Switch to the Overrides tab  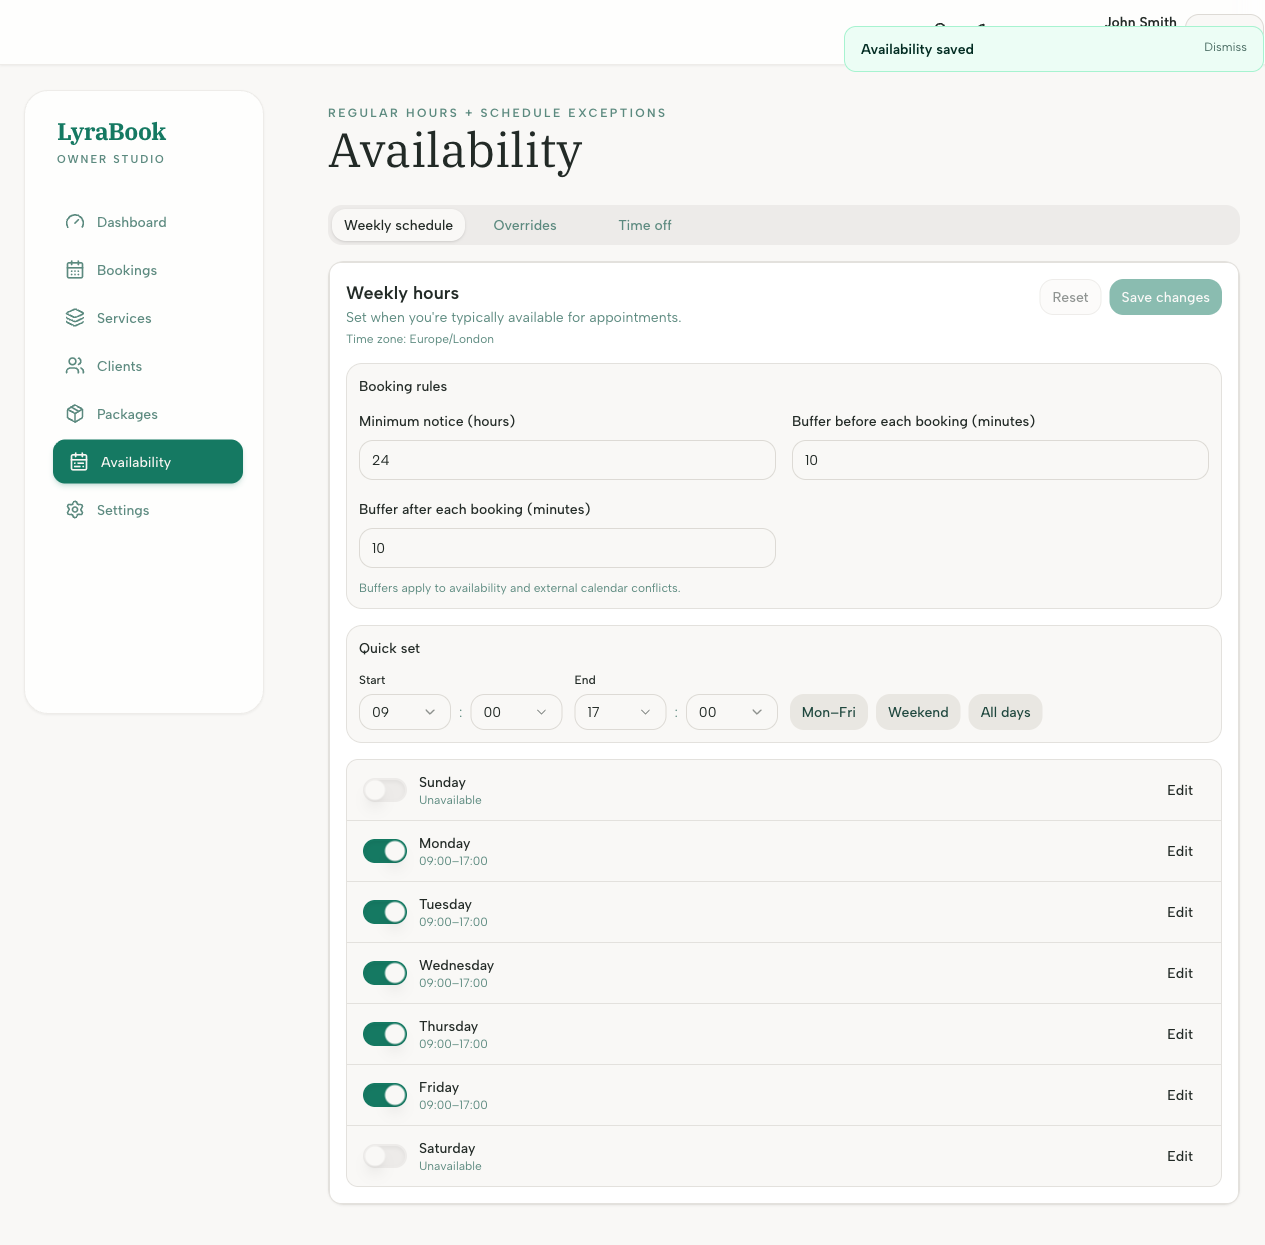pos(524,225)
